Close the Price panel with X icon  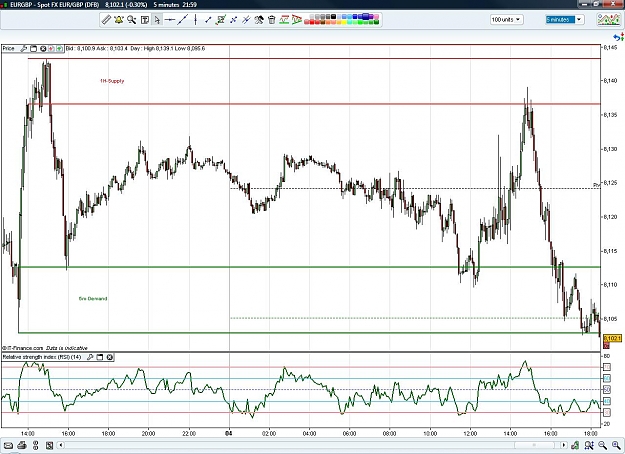click(43, 49)
